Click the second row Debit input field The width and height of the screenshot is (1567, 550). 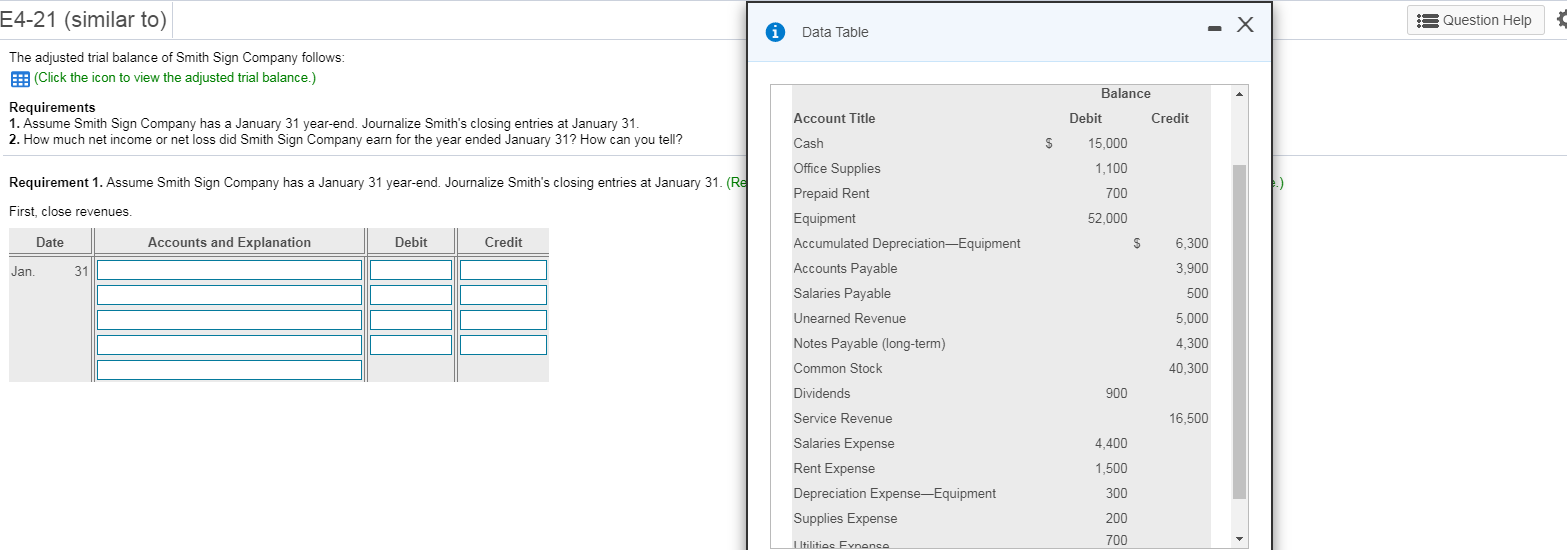point(411,295)
